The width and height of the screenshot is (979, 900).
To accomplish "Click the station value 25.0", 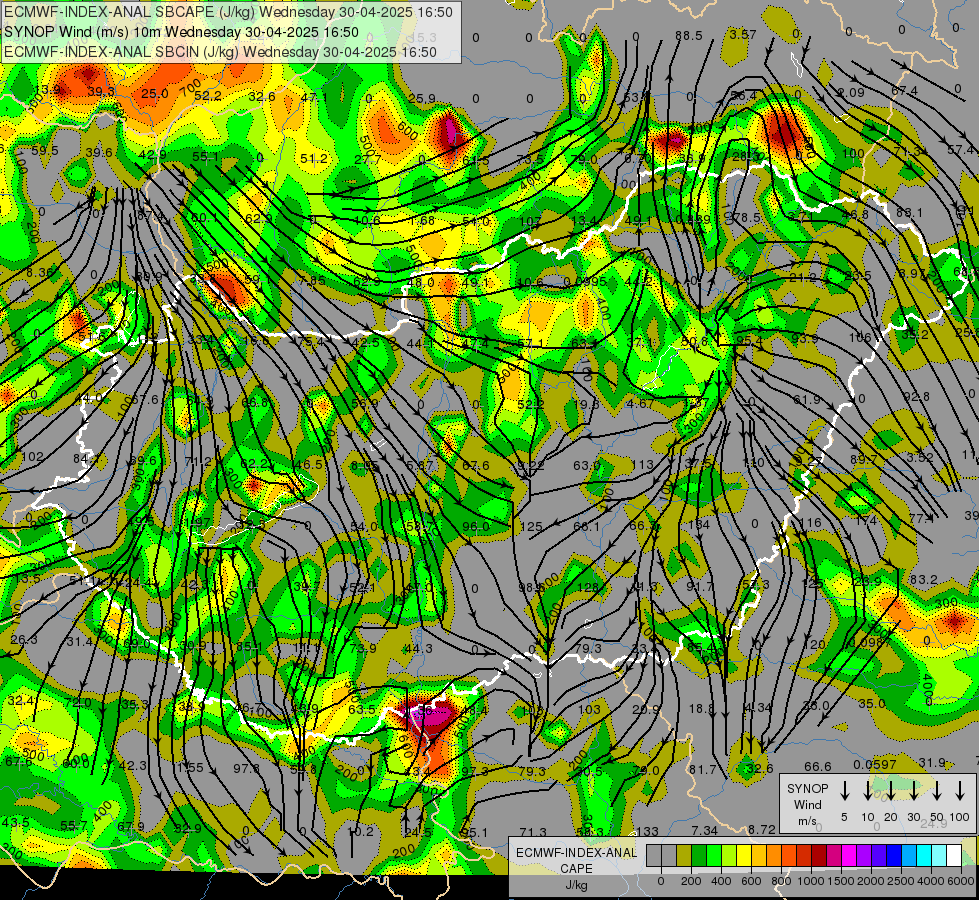I will 154,94.
